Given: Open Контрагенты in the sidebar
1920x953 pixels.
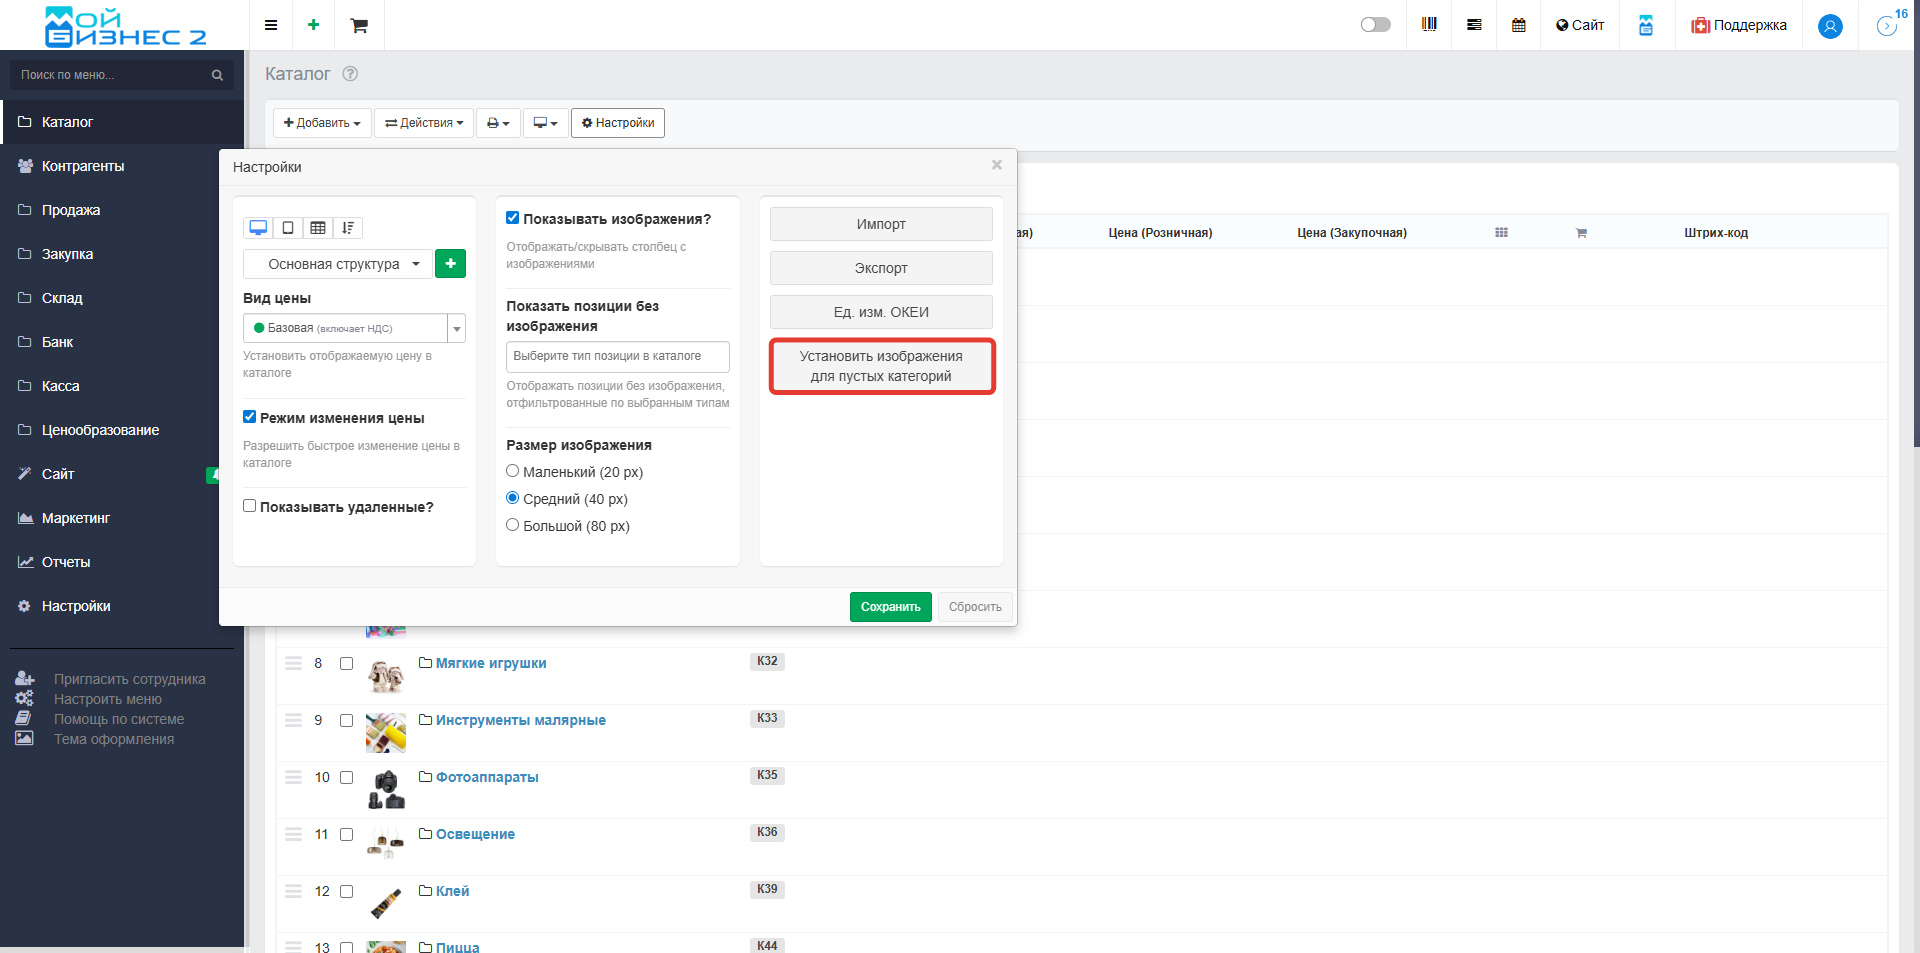Looking at the screenshot, I should [83, 166].
